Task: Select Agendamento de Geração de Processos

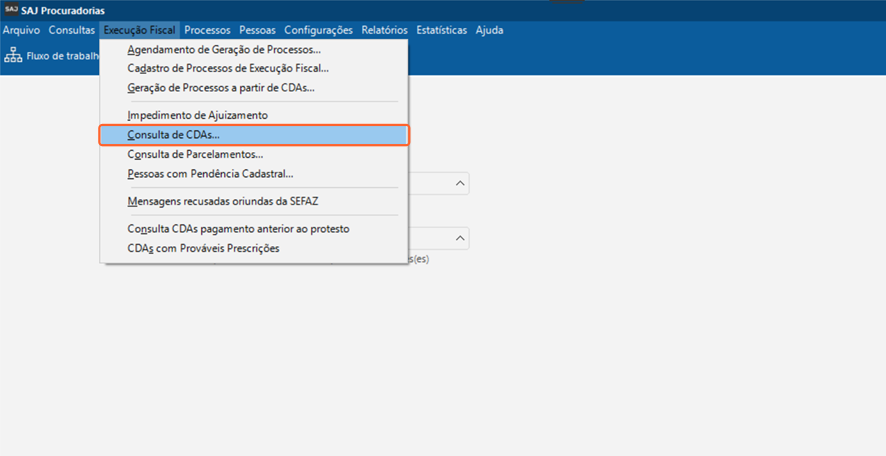Action: click(x=224, y=50)
